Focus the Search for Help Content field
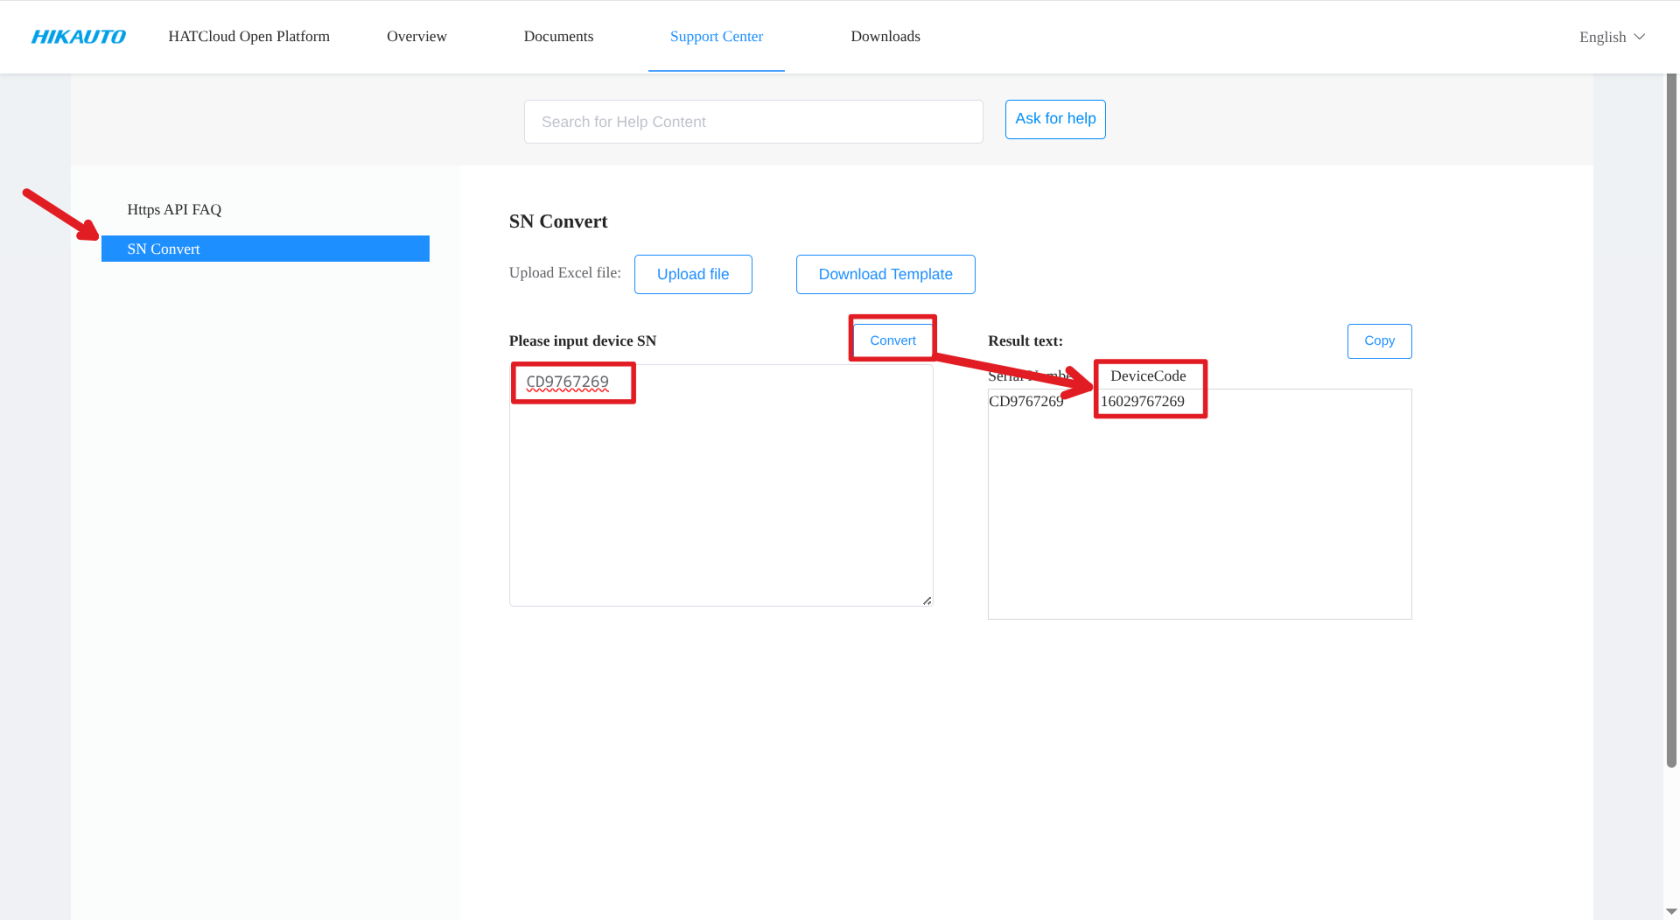This screenshot has height=920, width=1680. (x=753, y=122)
